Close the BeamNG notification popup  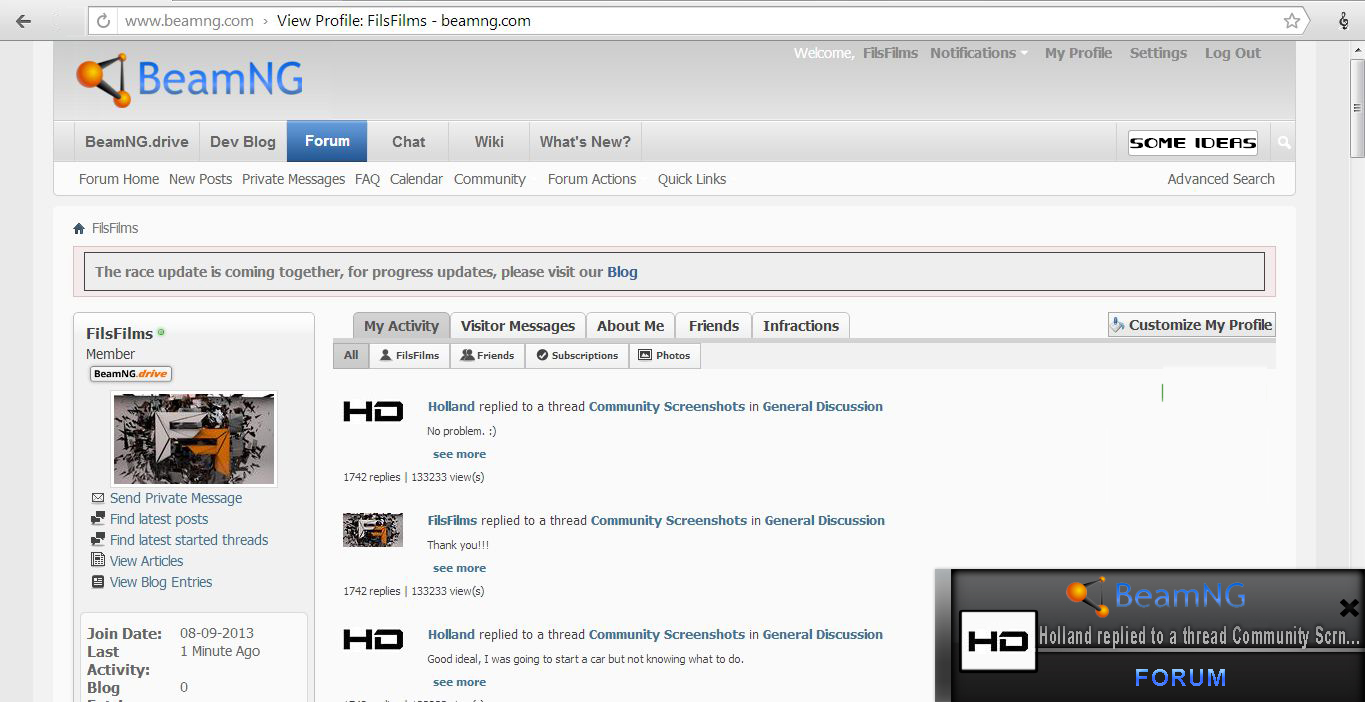[1349, 607]
